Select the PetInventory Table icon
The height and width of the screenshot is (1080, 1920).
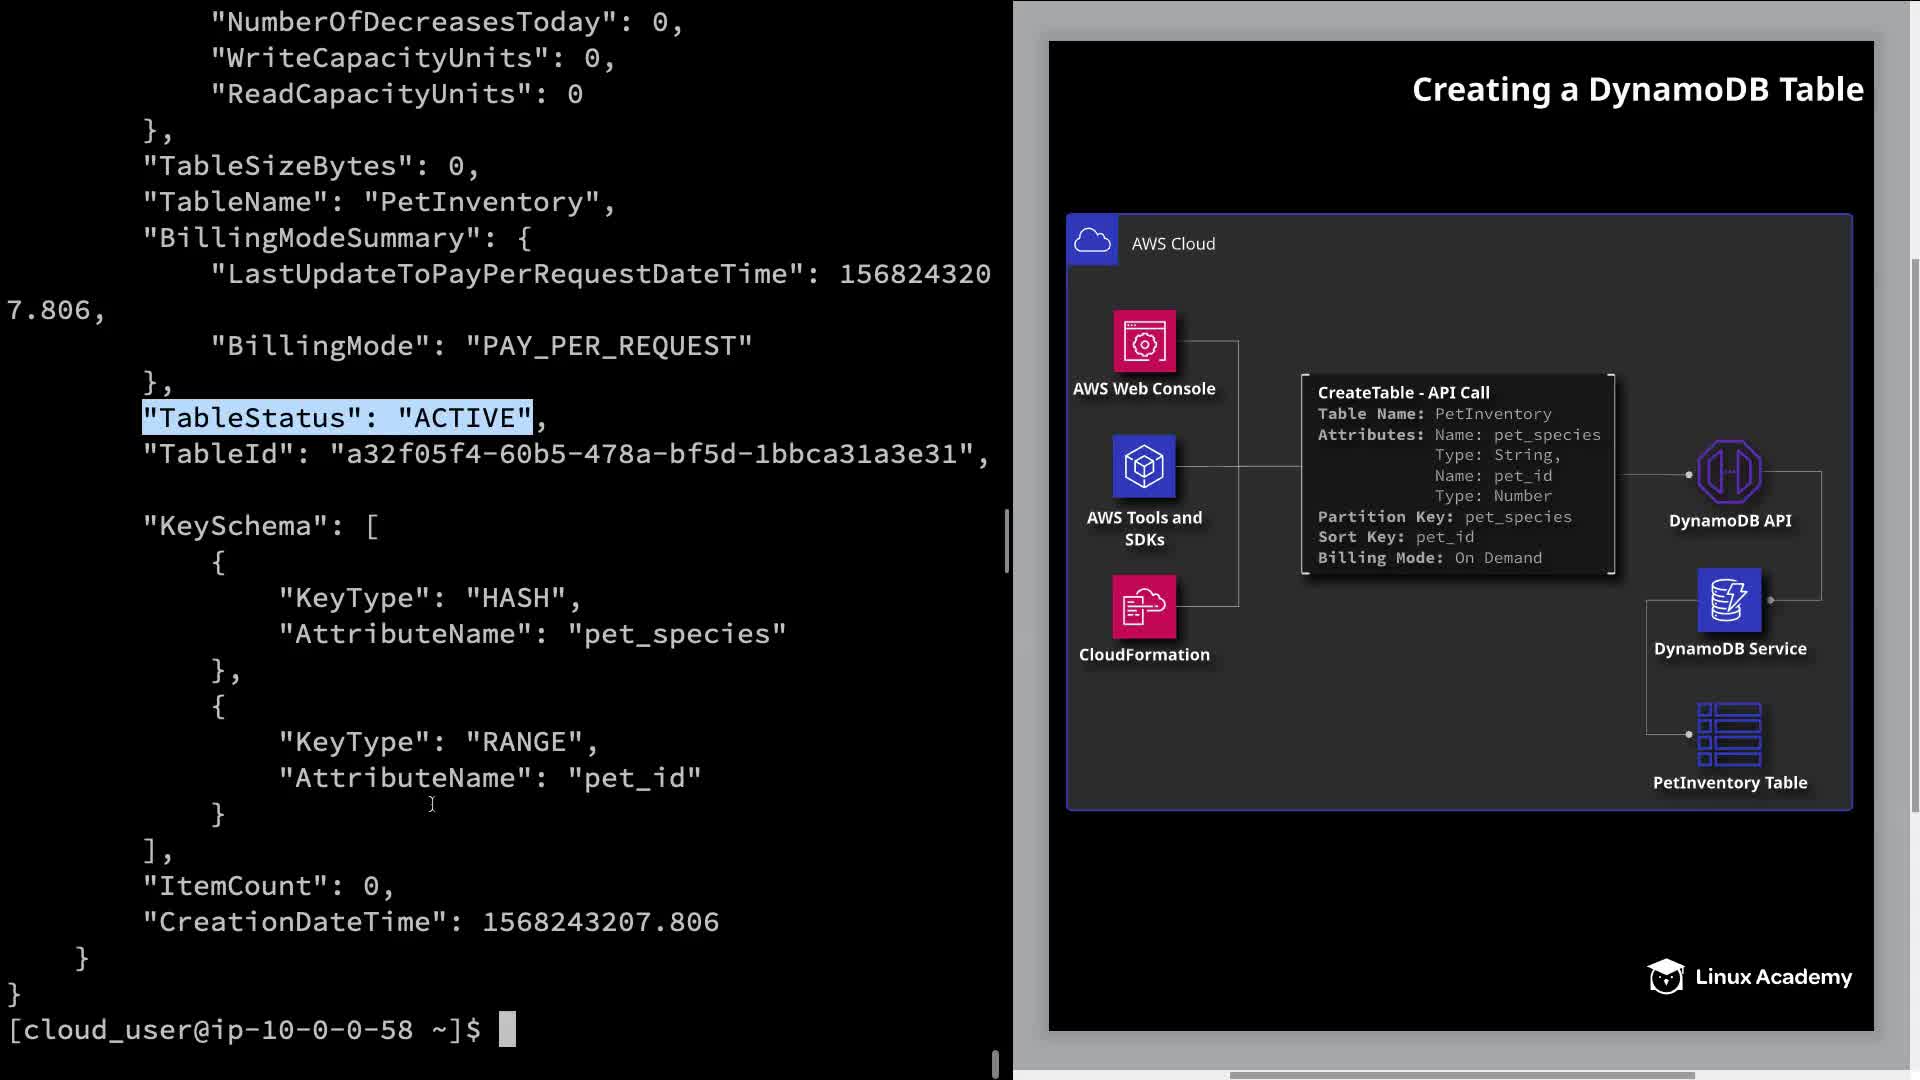click(1729, 734)
